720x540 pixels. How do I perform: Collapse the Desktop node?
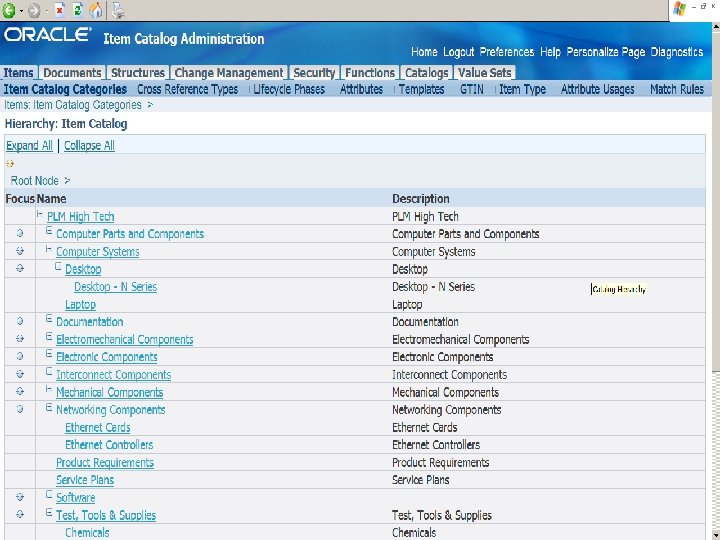pyautogui.click(x=58, y=266)
